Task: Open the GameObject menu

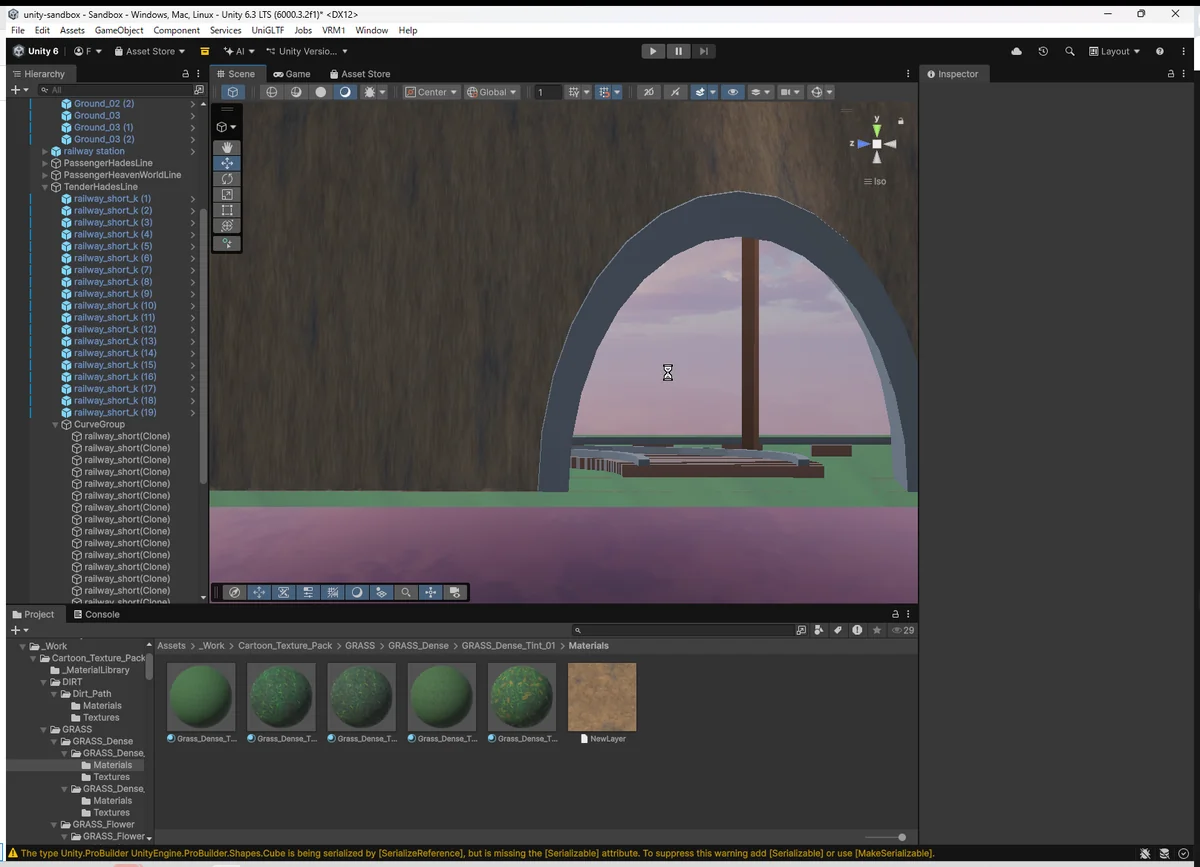Action: (119, 30)
